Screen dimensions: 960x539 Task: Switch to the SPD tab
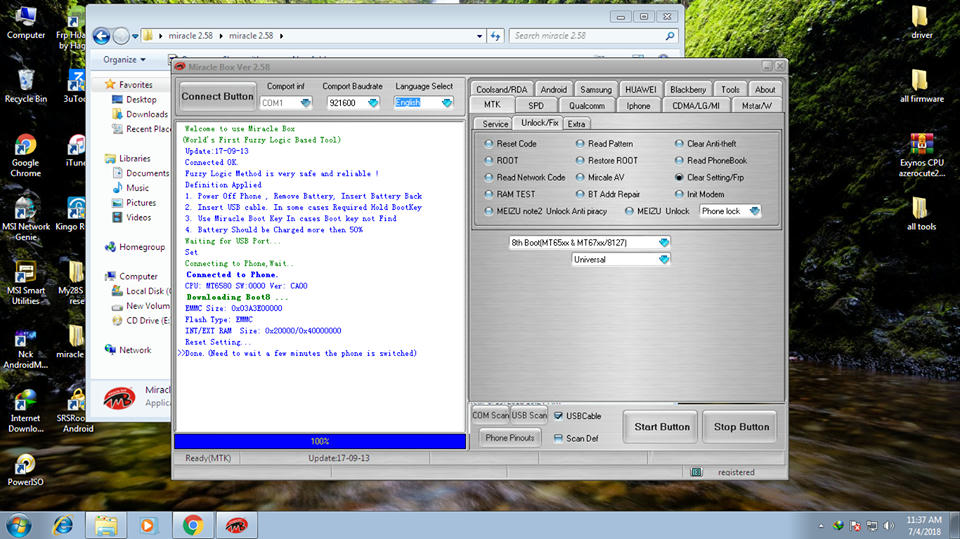(x=536, y=106)
